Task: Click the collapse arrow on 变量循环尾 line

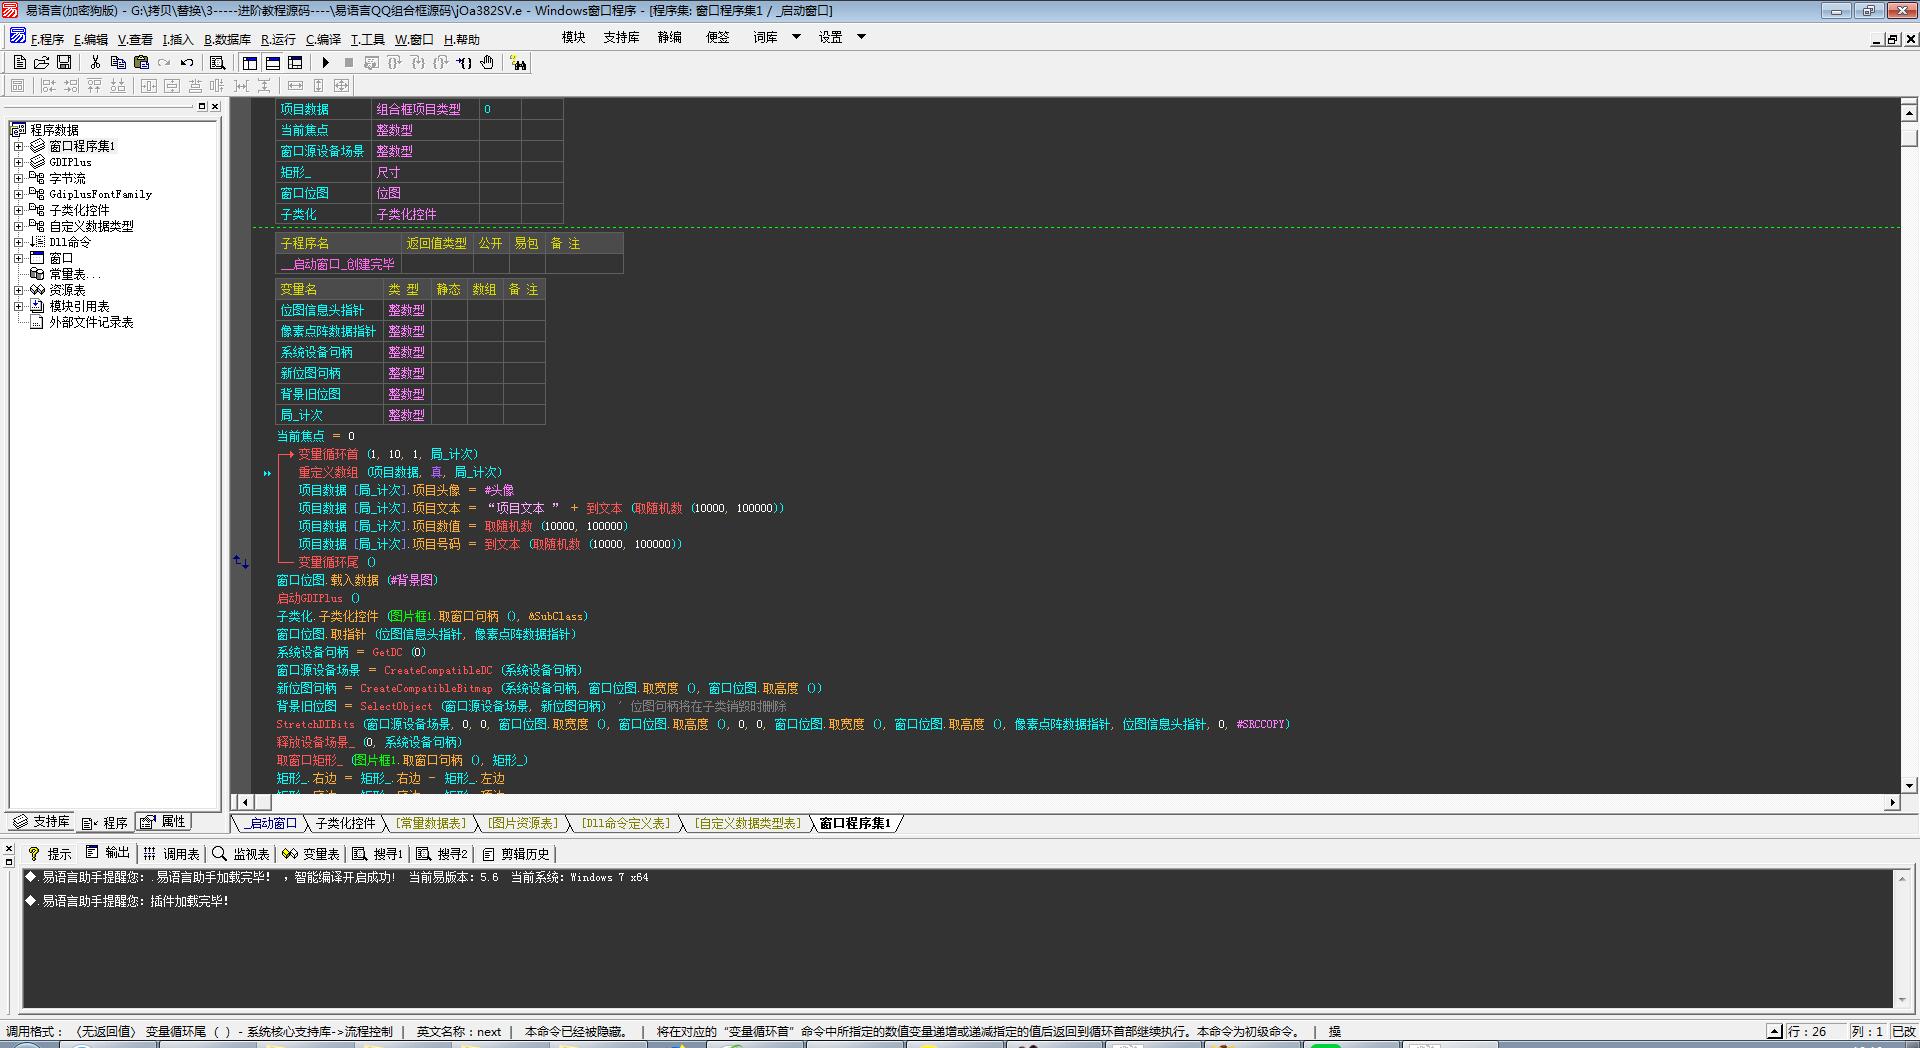Action: [241, 562]
